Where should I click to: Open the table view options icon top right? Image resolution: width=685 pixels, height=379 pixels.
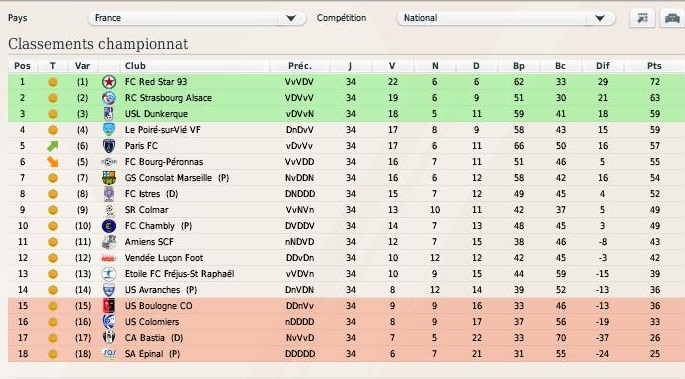[642, 18]
